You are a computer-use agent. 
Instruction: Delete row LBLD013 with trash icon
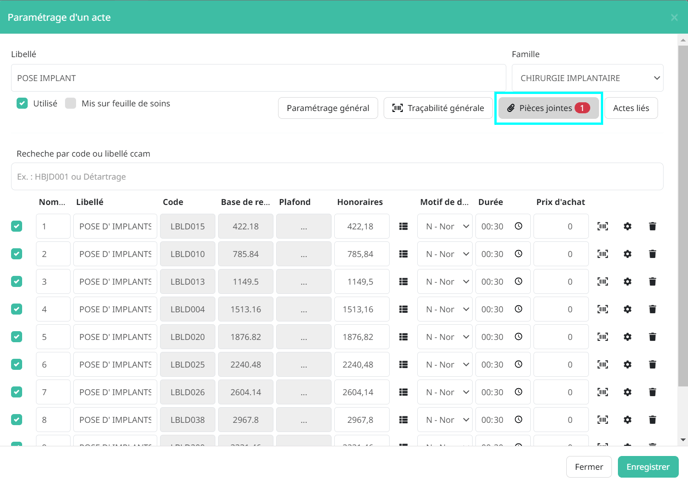652,282
